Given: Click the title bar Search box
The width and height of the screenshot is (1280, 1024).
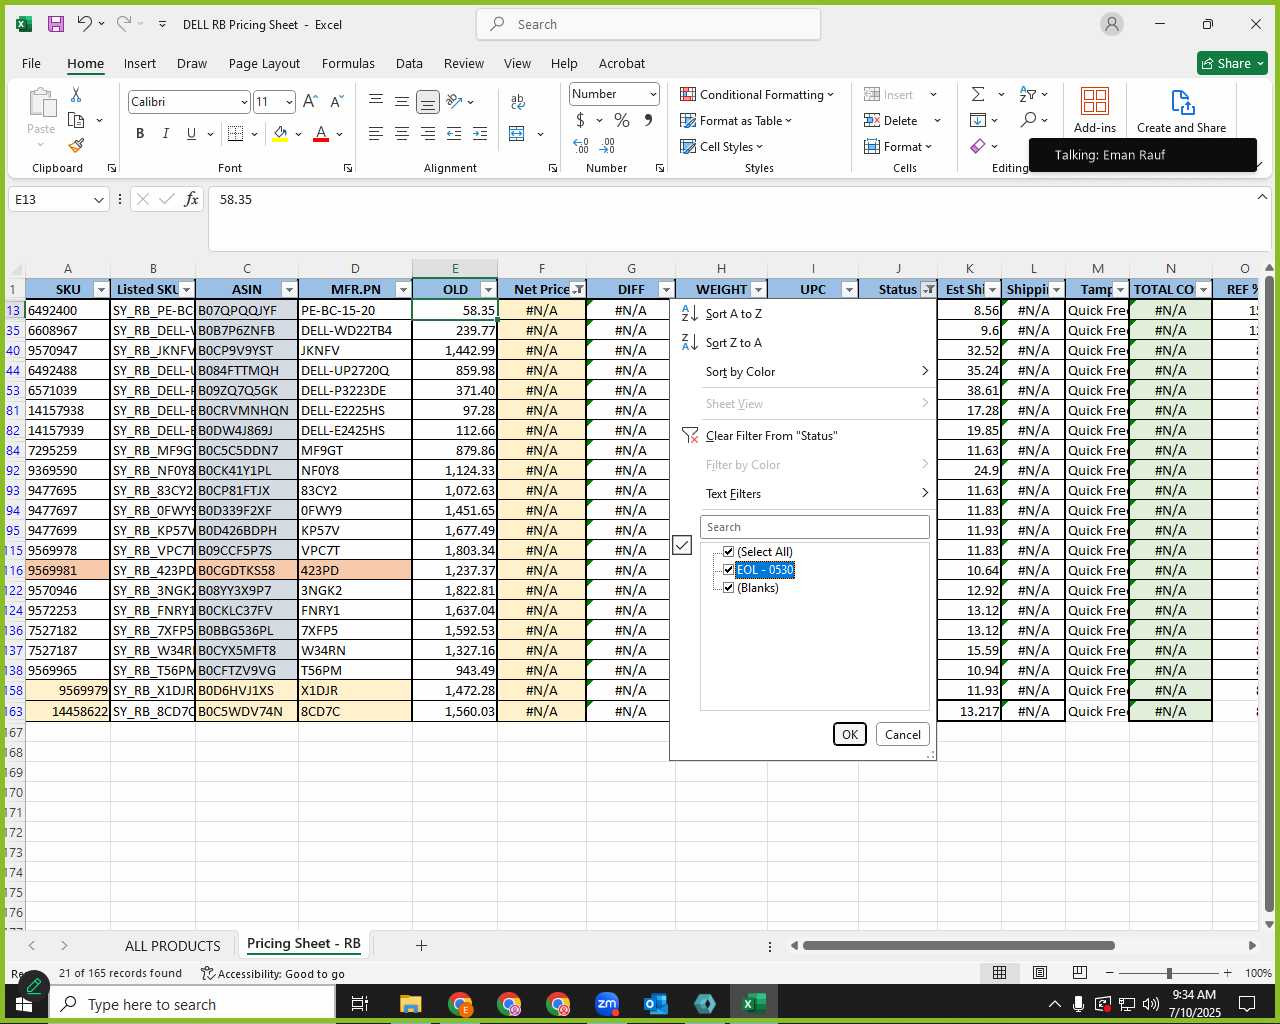Looking at the screenshot, I should click(x=648, y=24).
